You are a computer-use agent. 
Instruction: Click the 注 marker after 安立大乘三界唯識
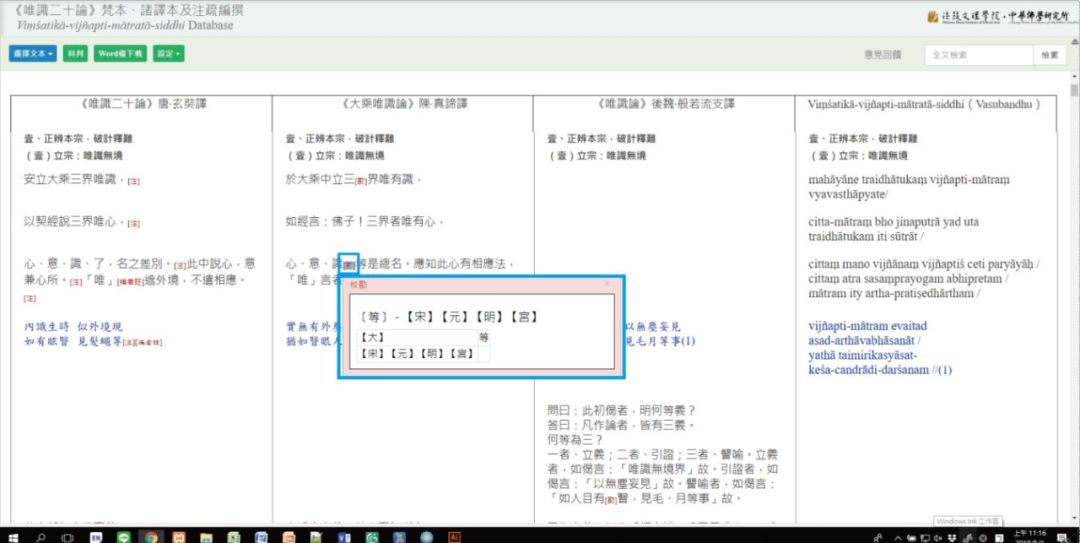133,180
